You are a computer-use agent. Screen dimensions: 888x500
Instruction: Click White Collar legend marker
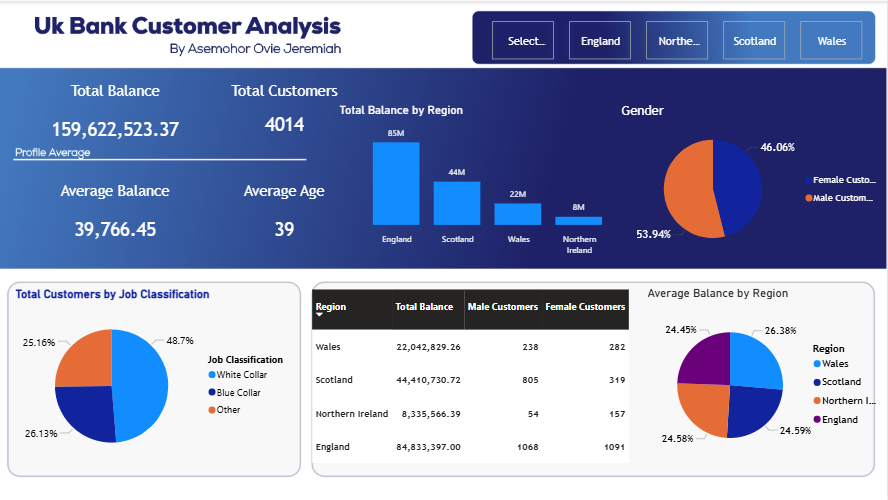(212, 375)
